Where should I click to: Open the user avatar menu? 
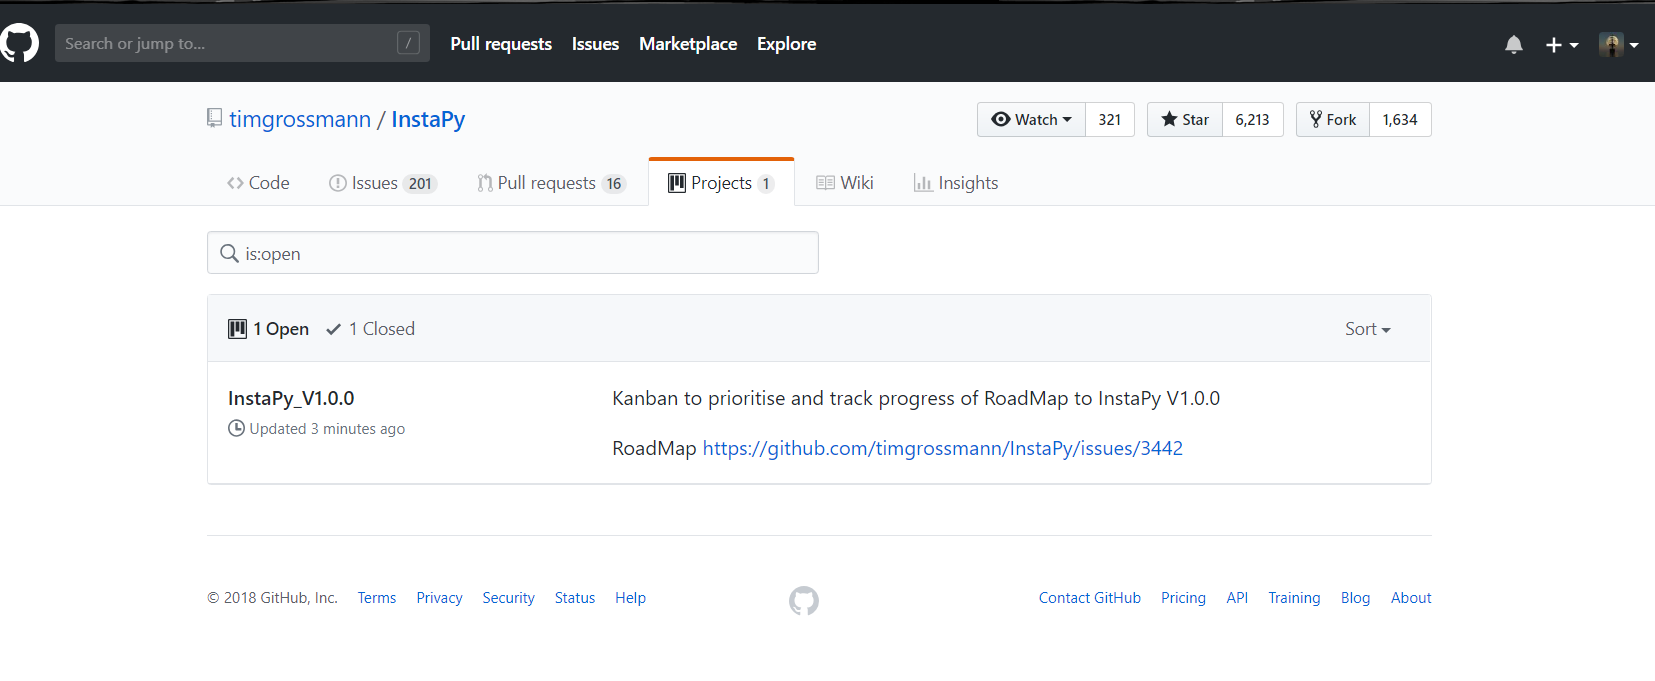(x=1618, y=44)
